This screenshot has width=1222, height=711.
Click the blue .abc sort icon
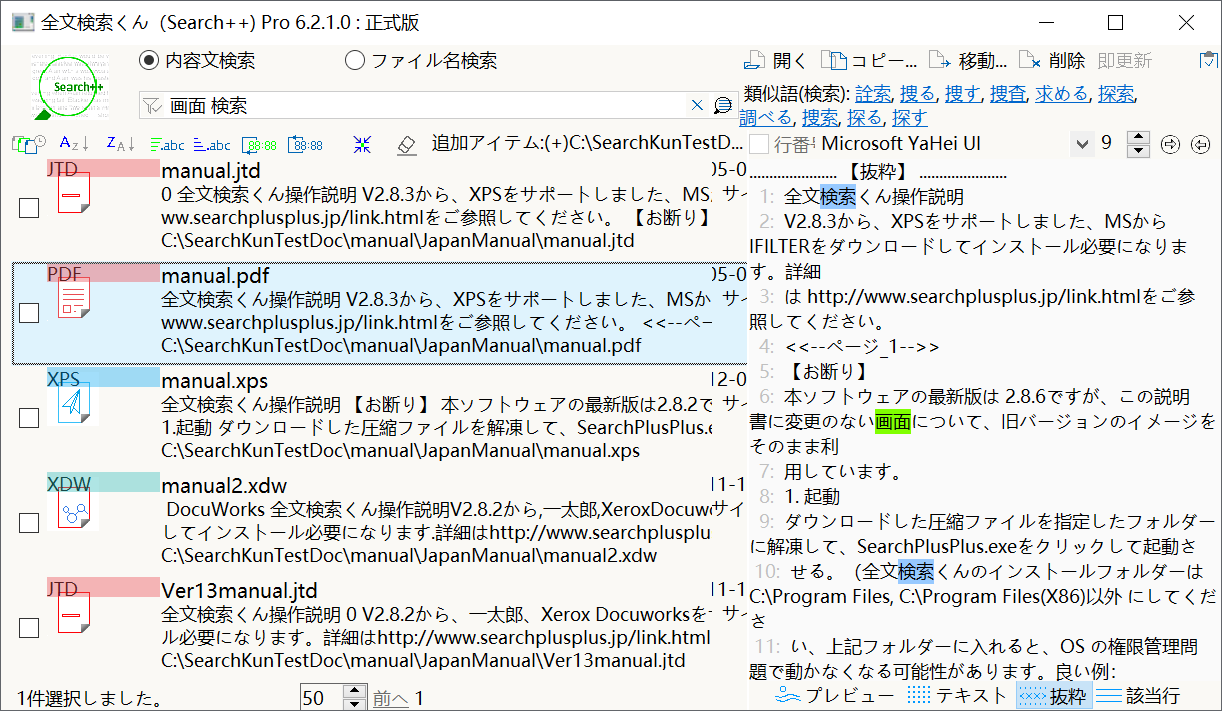pos(212,144)
